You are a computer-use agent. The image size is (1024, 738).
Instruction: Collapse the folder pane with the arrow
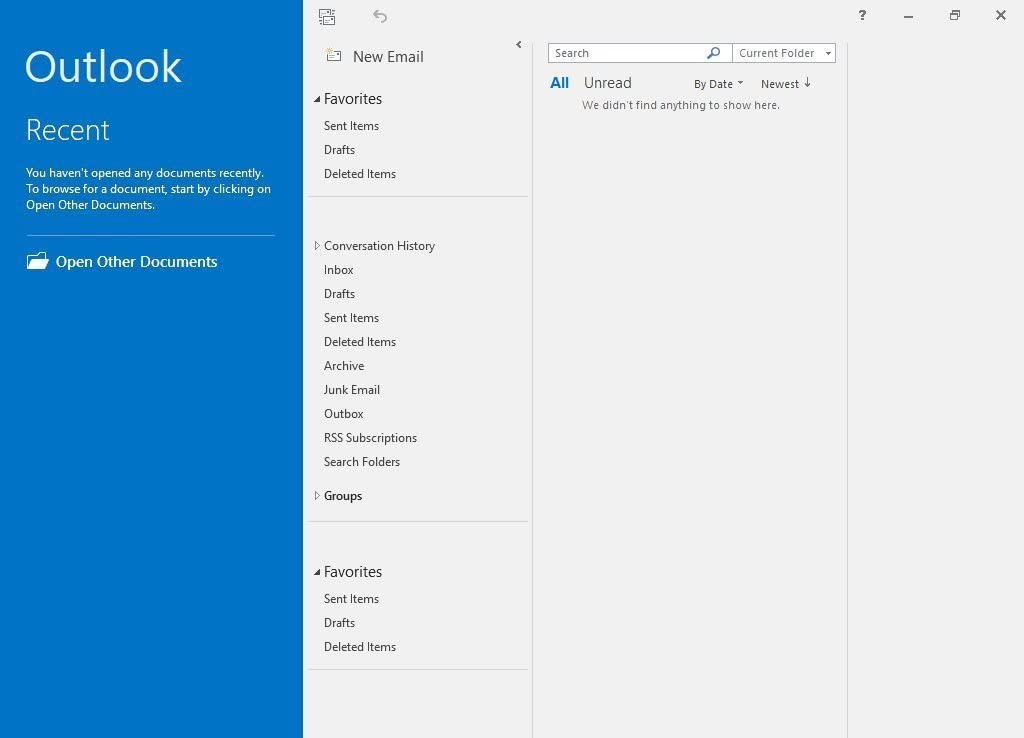[x=518, y=44]
